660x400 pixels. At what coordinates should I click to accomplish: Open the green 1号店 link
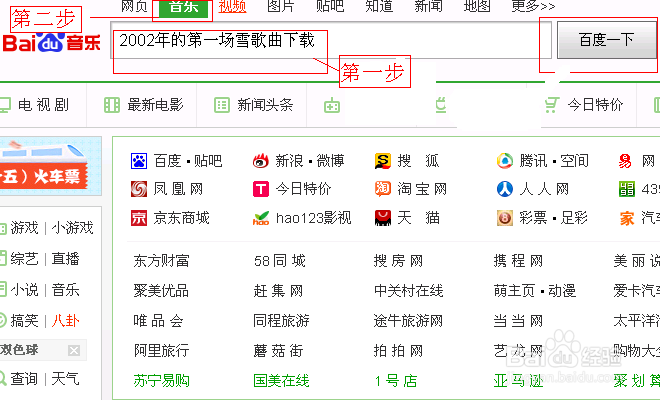tap(396, 381)
